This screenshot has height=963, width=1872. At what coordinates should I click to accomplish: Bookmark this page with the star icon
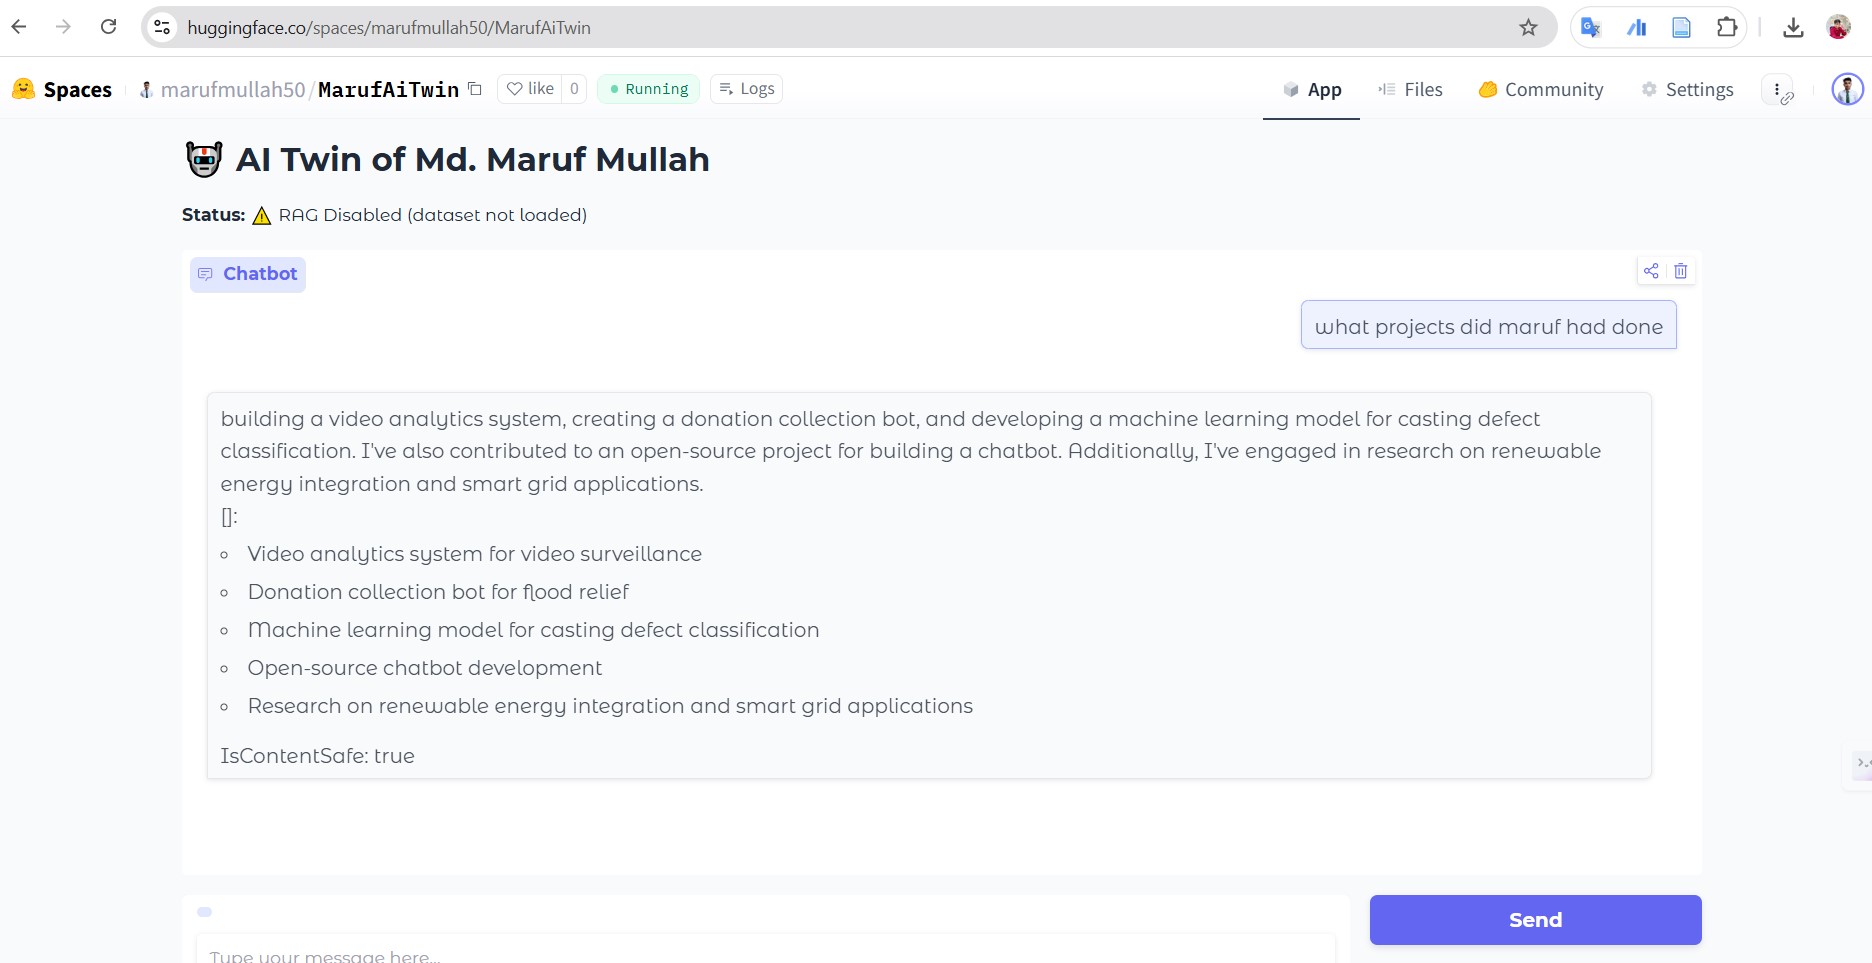(x=1528, y=28)
